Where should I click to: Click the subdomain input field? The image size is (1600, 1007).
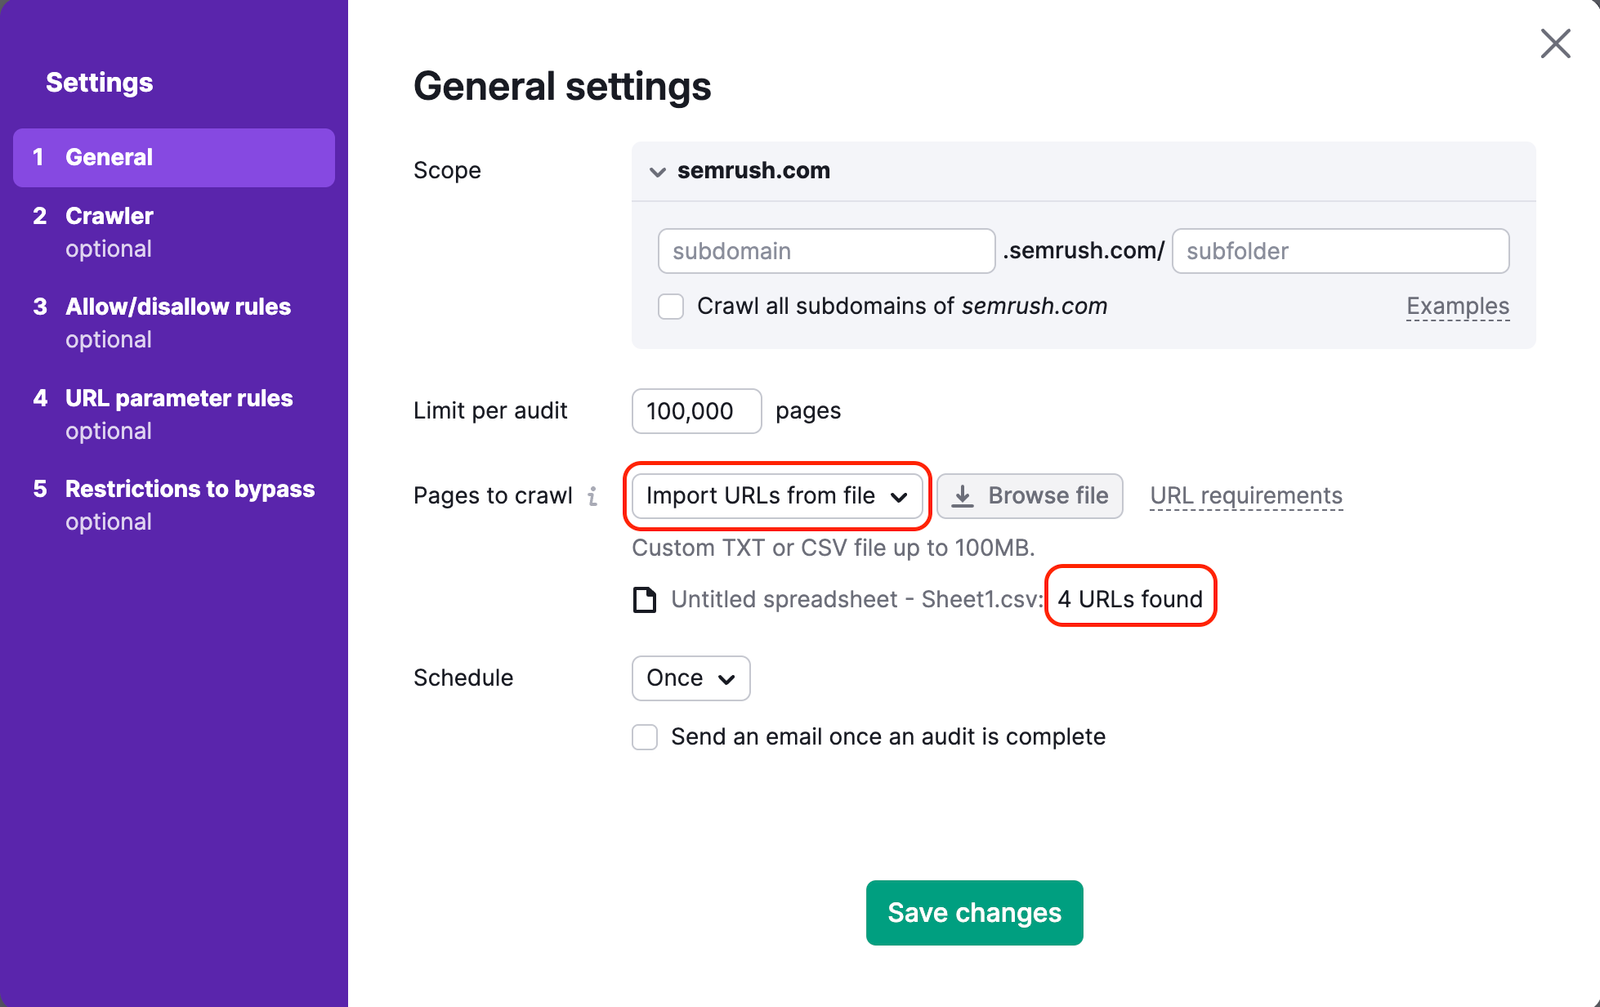(826, 251)
